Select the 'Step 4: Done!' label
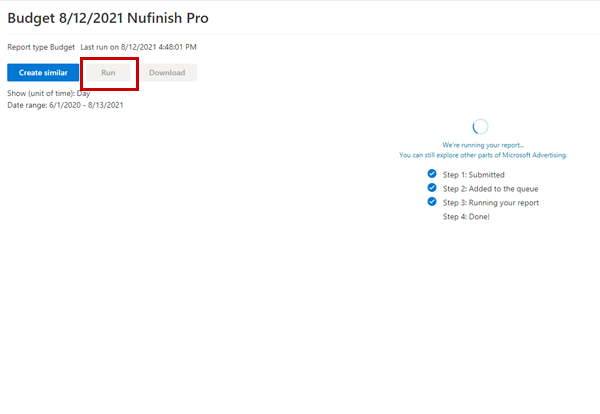 (466, 217)
